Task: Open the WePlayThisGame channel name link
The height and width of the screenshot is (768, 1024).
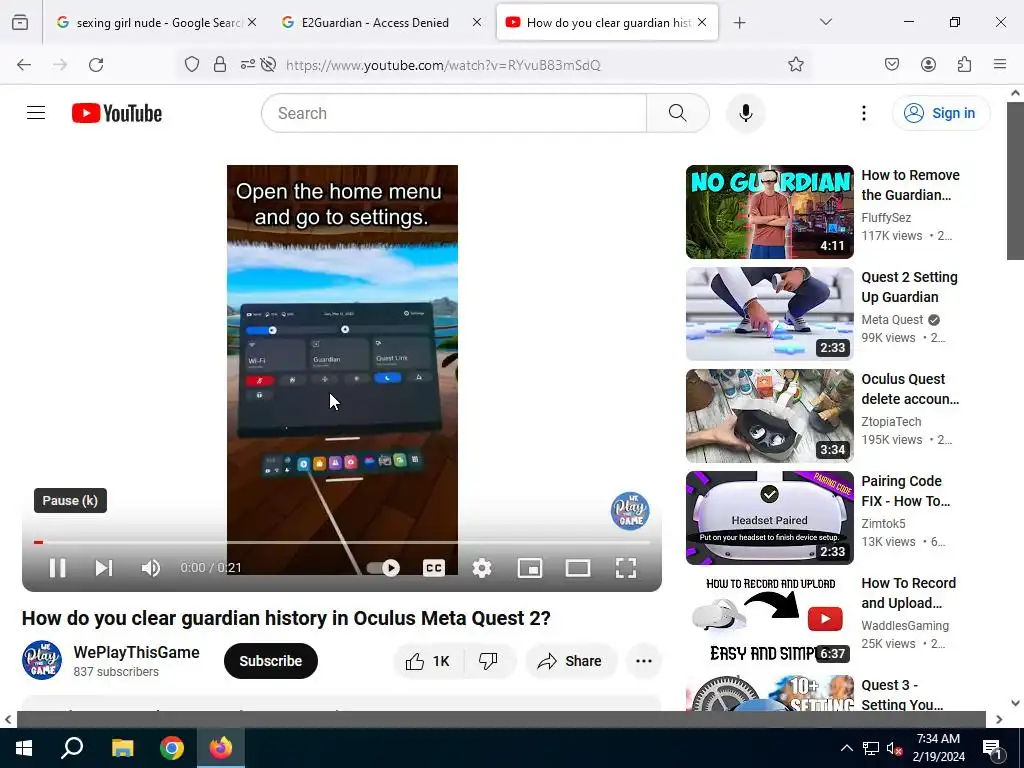Action: coord(136,652)
